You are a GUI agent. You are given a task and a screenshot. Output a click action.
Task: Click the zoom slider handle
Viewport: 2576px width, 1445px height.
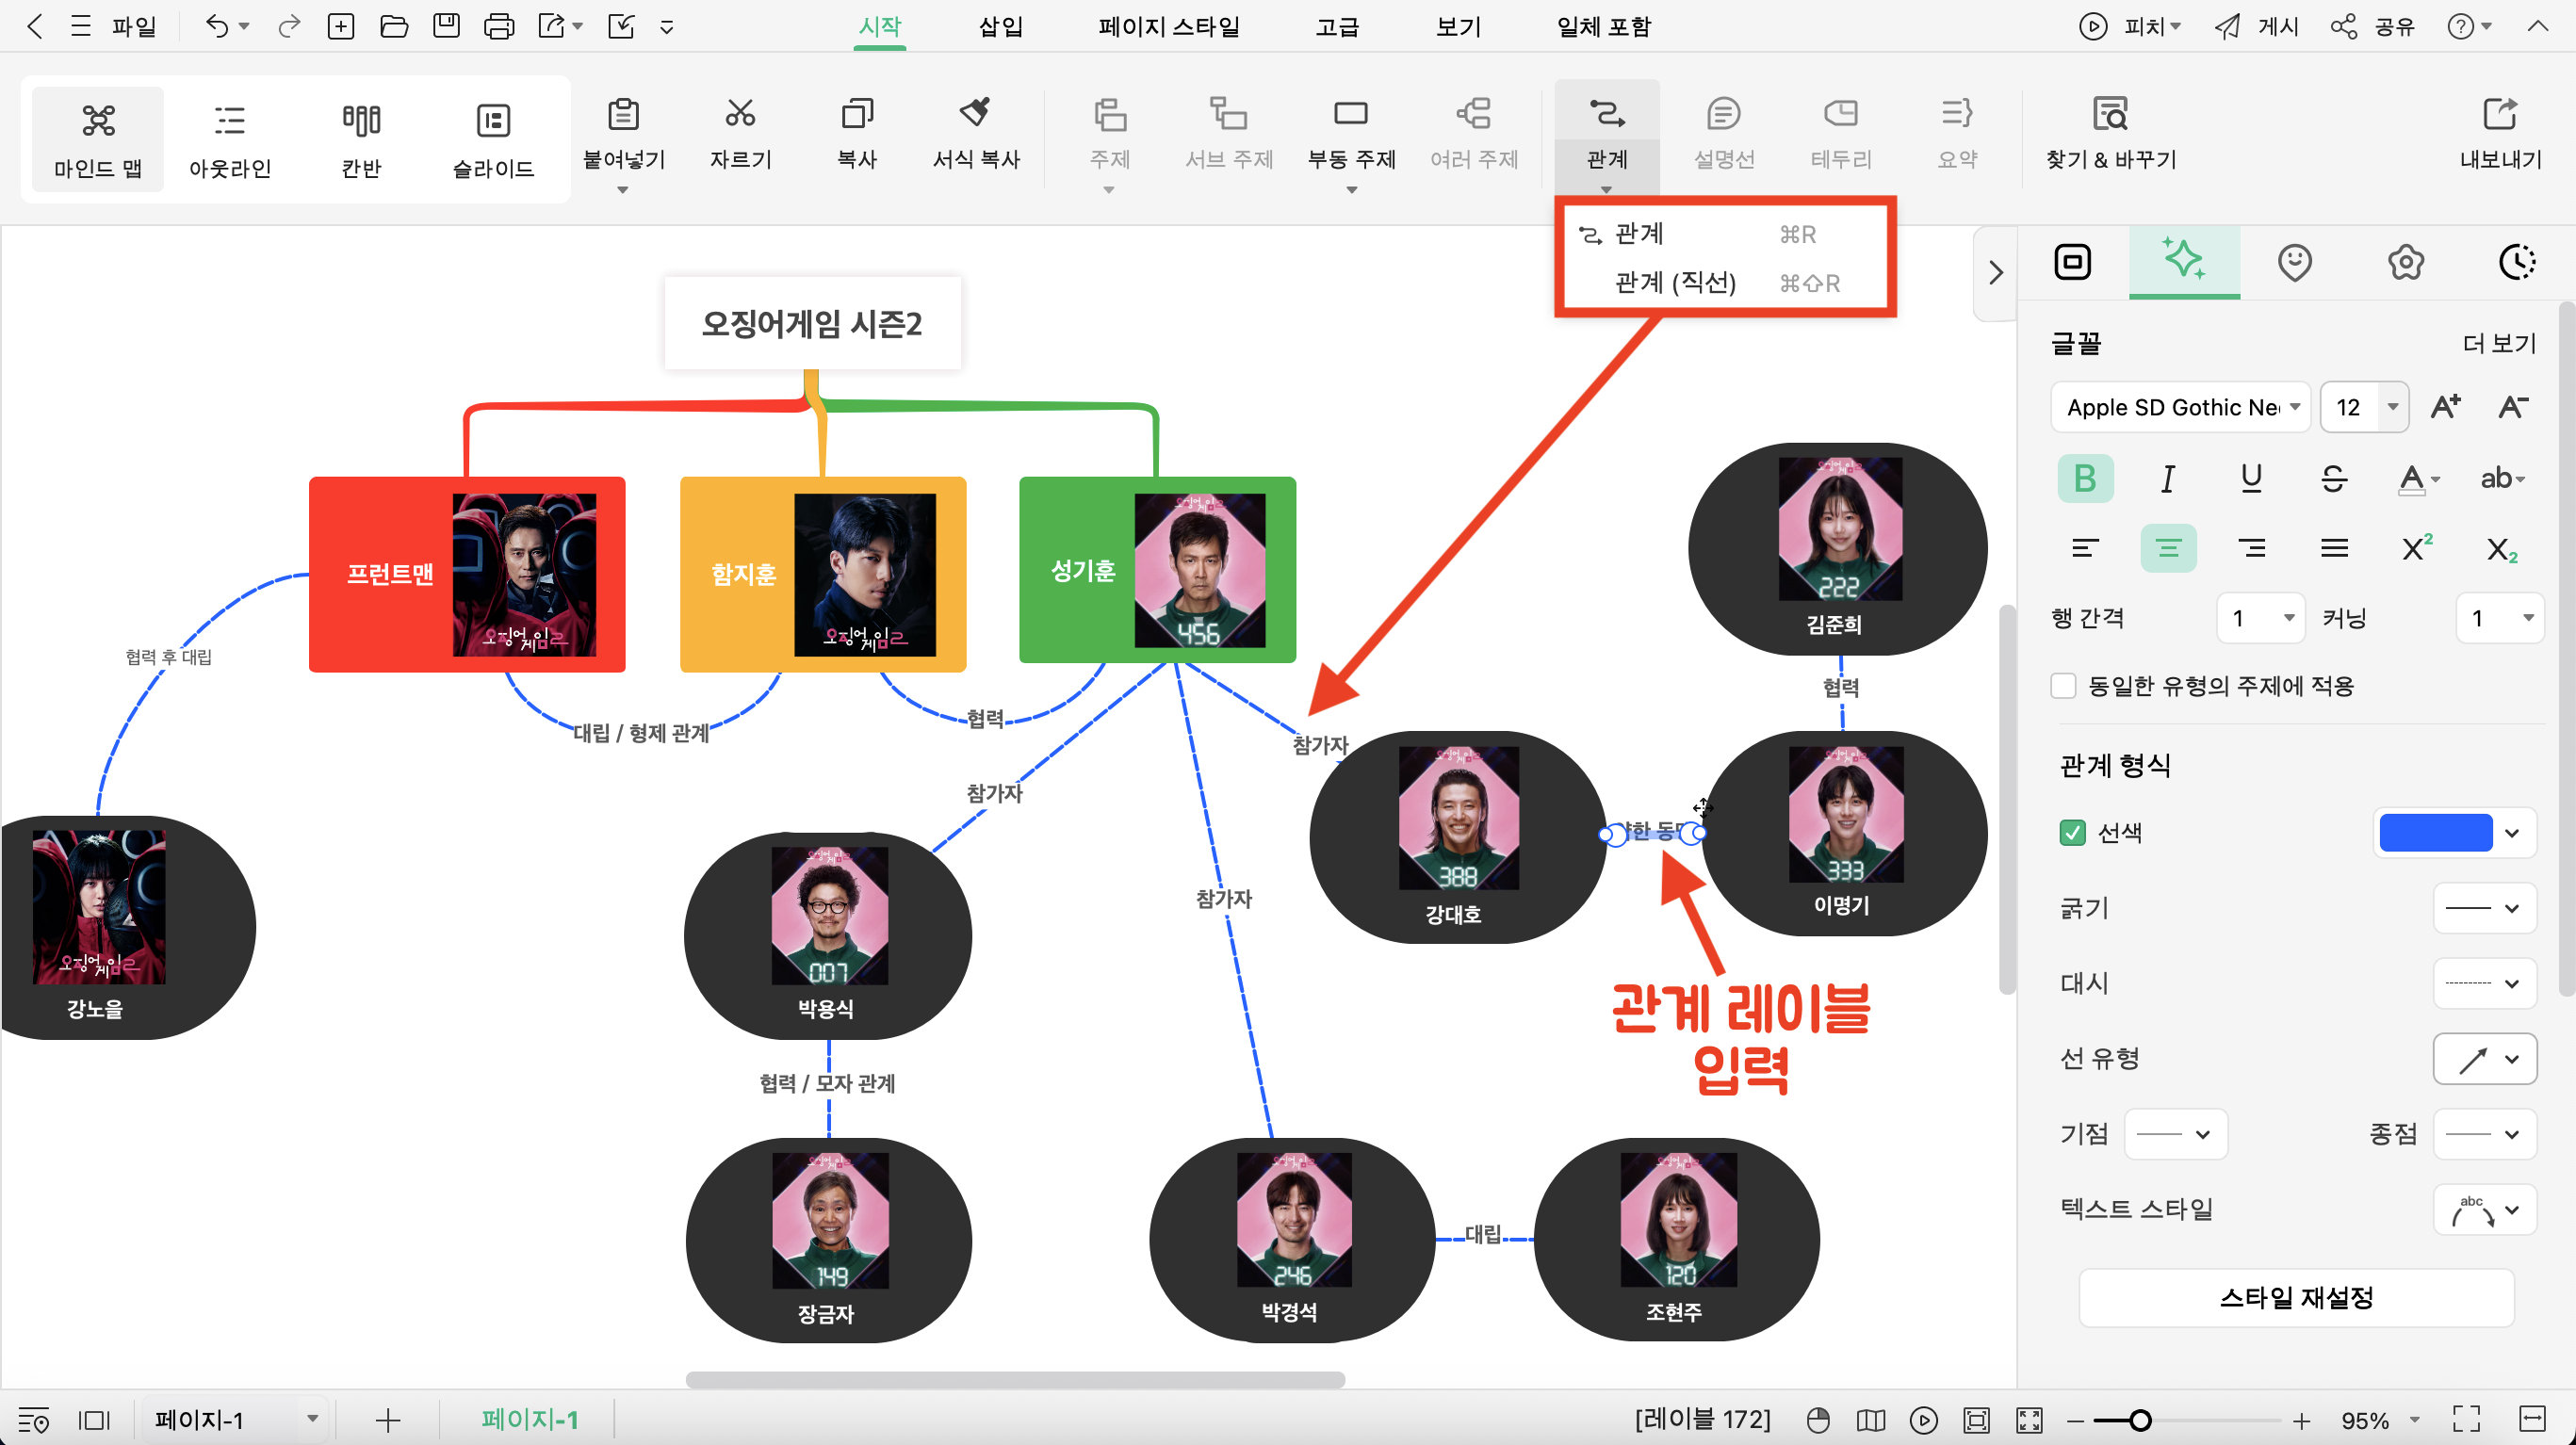pos(2139,1420)
